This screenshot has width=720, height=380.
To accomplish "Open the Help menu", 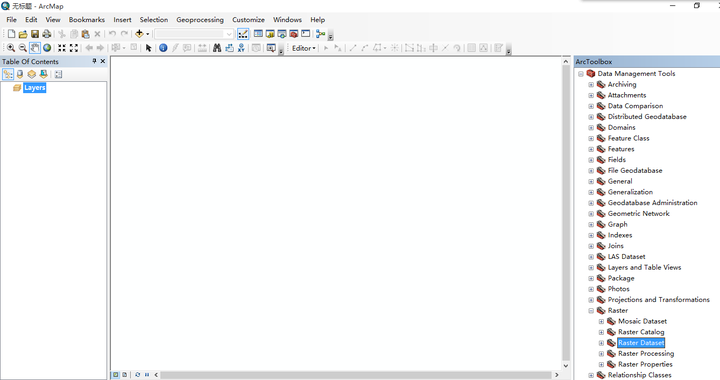I will coord(317,20).
